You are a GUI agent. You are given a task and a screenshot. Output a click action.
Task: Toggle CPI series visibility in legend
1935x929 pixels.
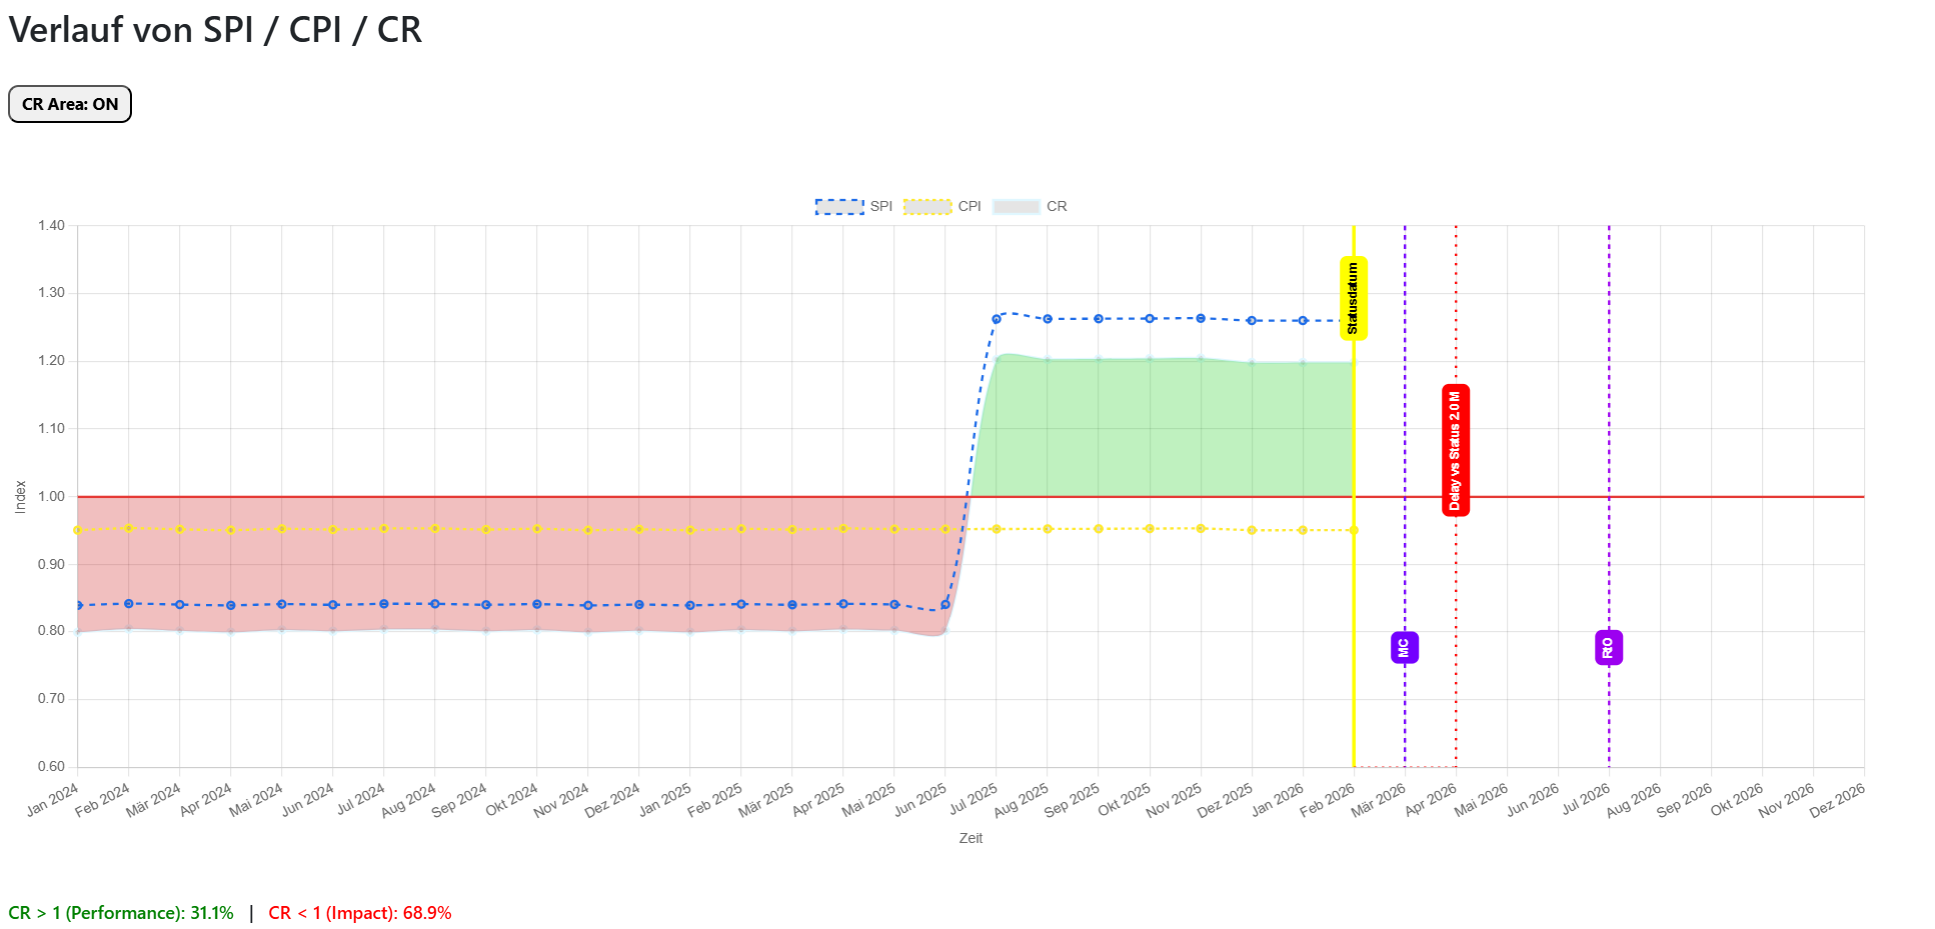[x=969, y=206]
